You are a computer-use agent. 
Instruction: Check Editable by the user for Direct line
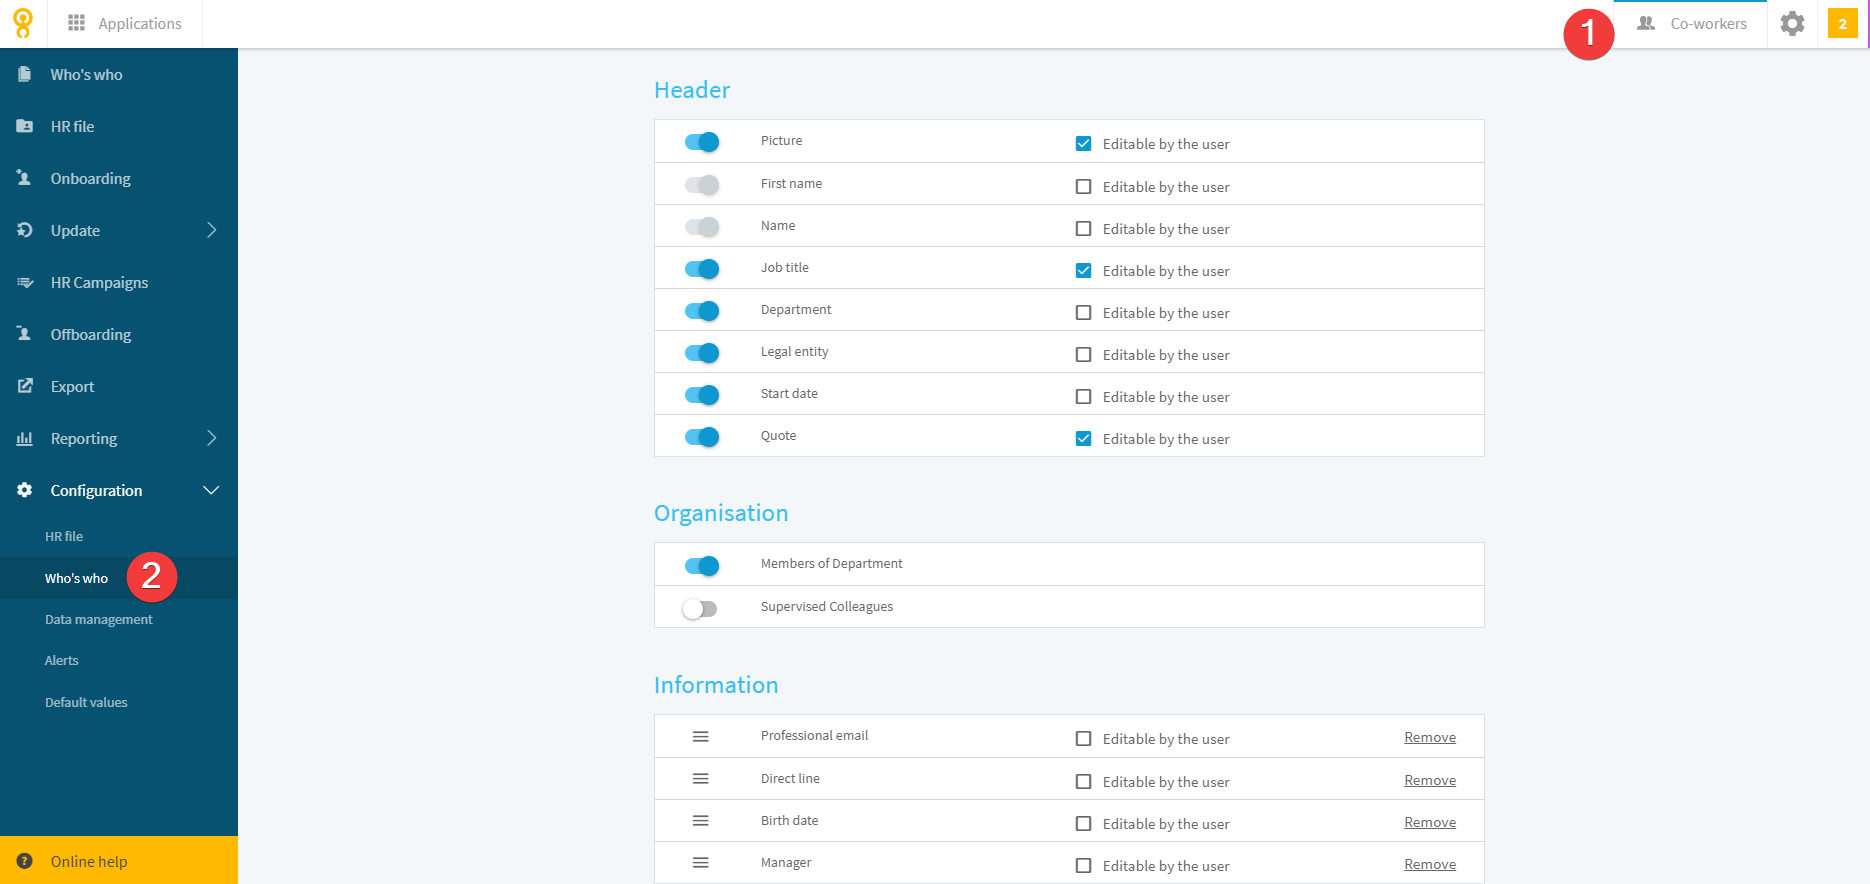[1083, 781]
